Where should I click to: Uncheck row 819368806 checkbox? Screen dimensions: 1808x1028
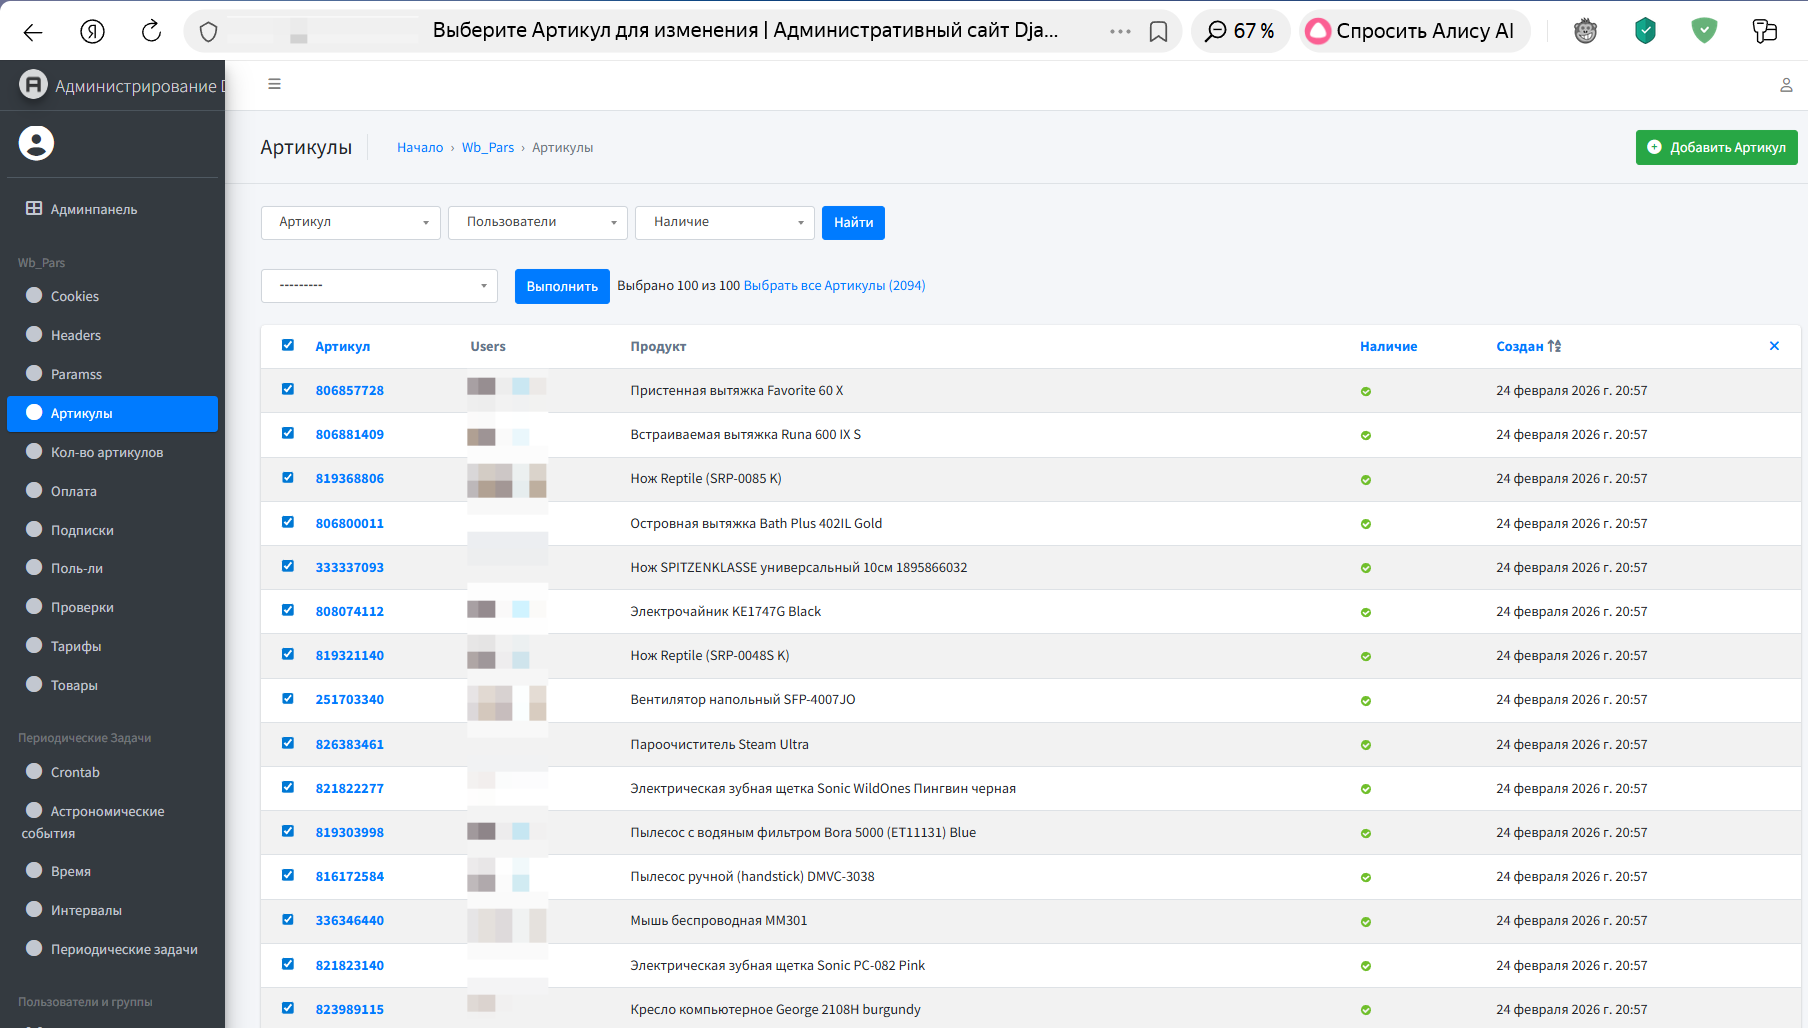(288, 477)
